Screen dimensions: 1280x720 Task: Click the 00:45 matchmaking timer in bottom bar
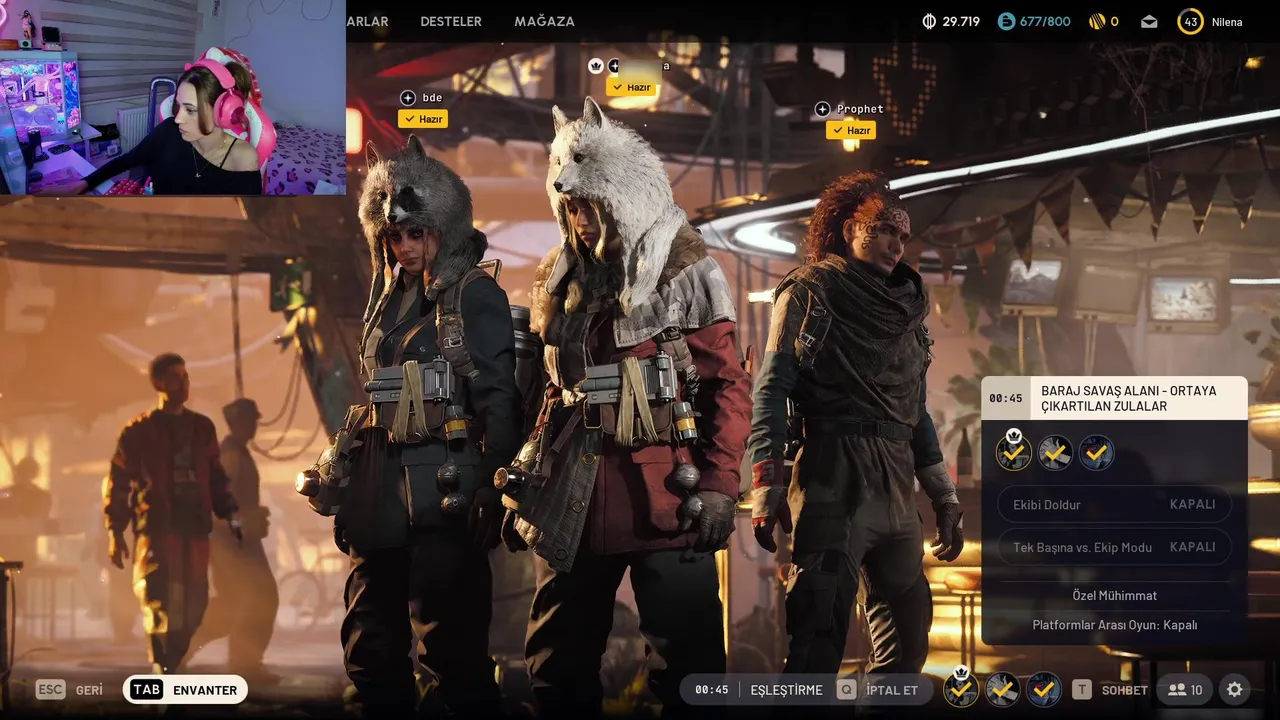[x=712, y=690]
